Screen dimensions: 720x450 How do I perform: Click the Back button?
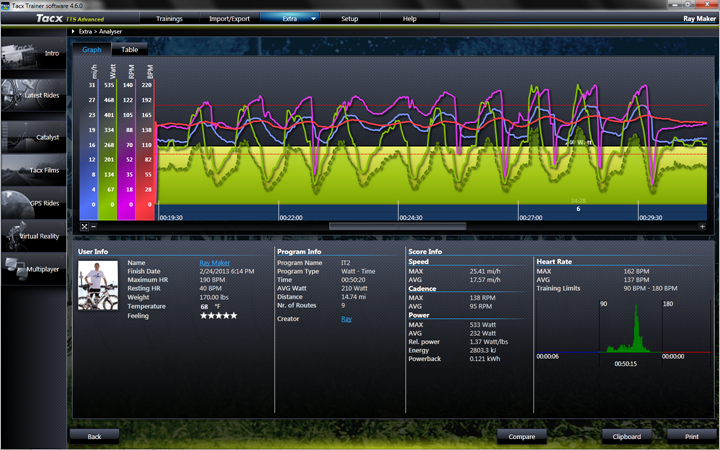pyautogui.click(x=94, y=436)
